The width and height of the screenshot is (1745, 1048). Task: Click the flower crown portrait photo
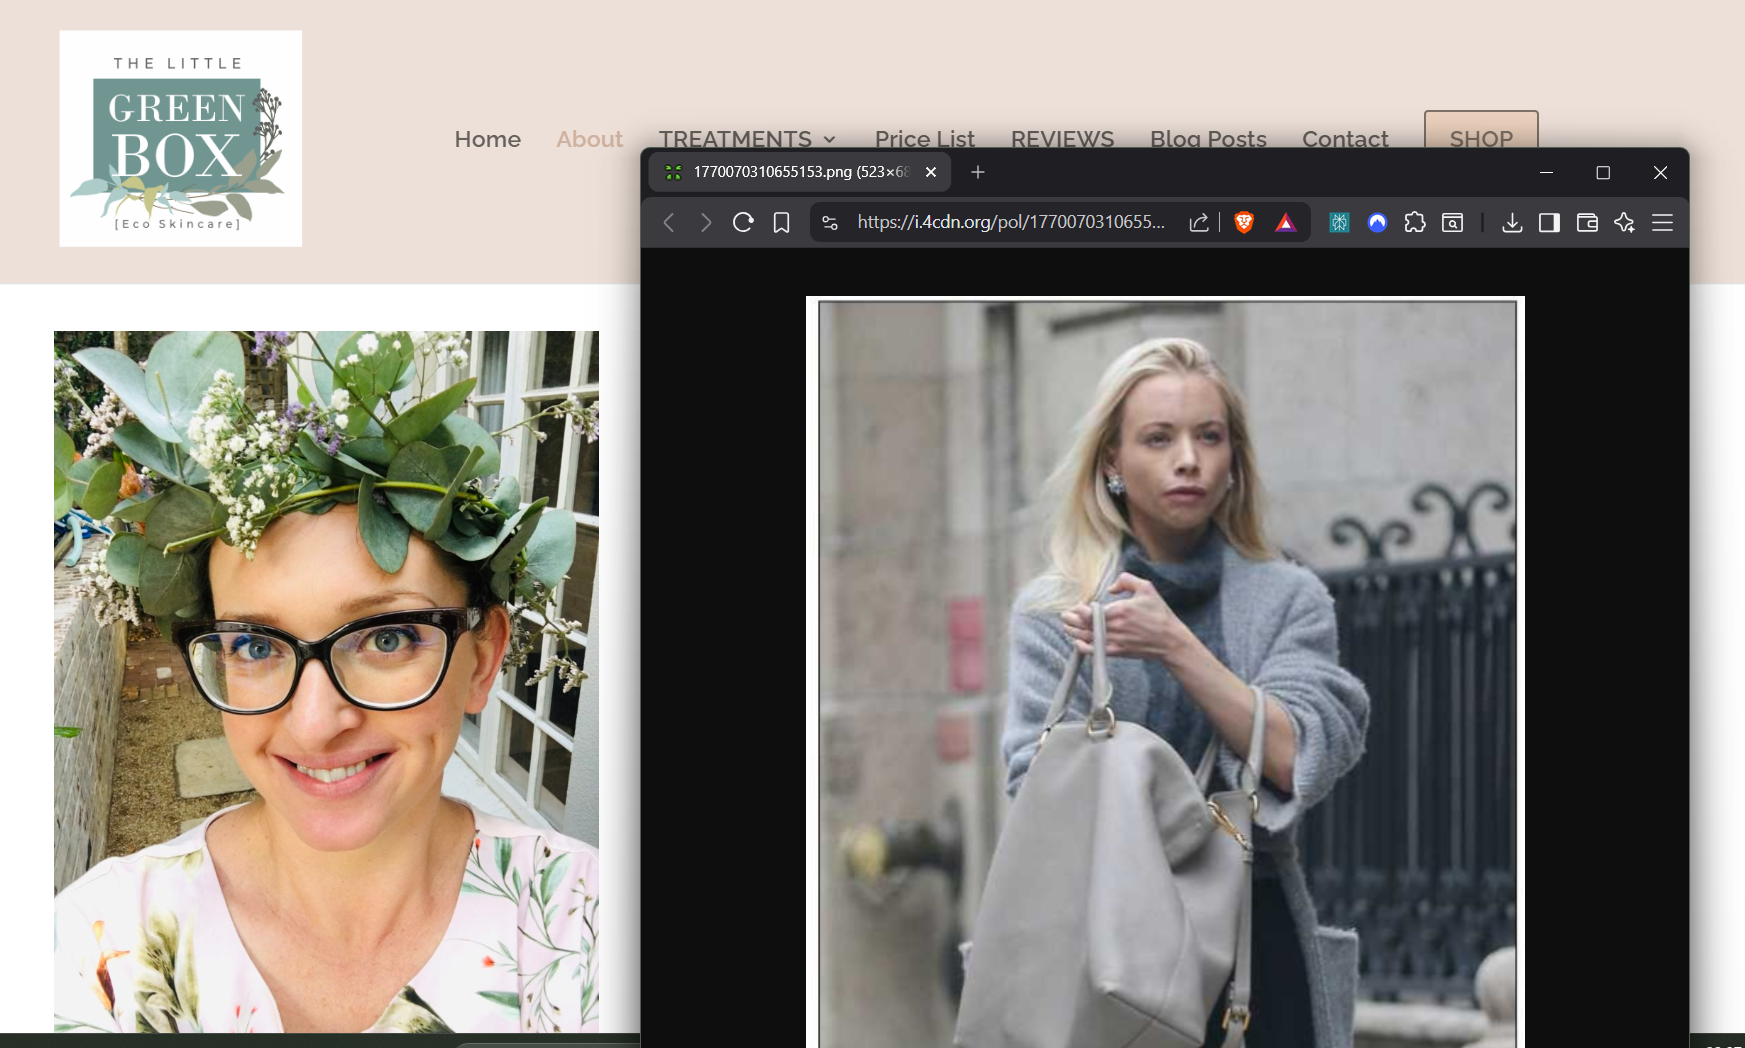[x=326, y=681]
